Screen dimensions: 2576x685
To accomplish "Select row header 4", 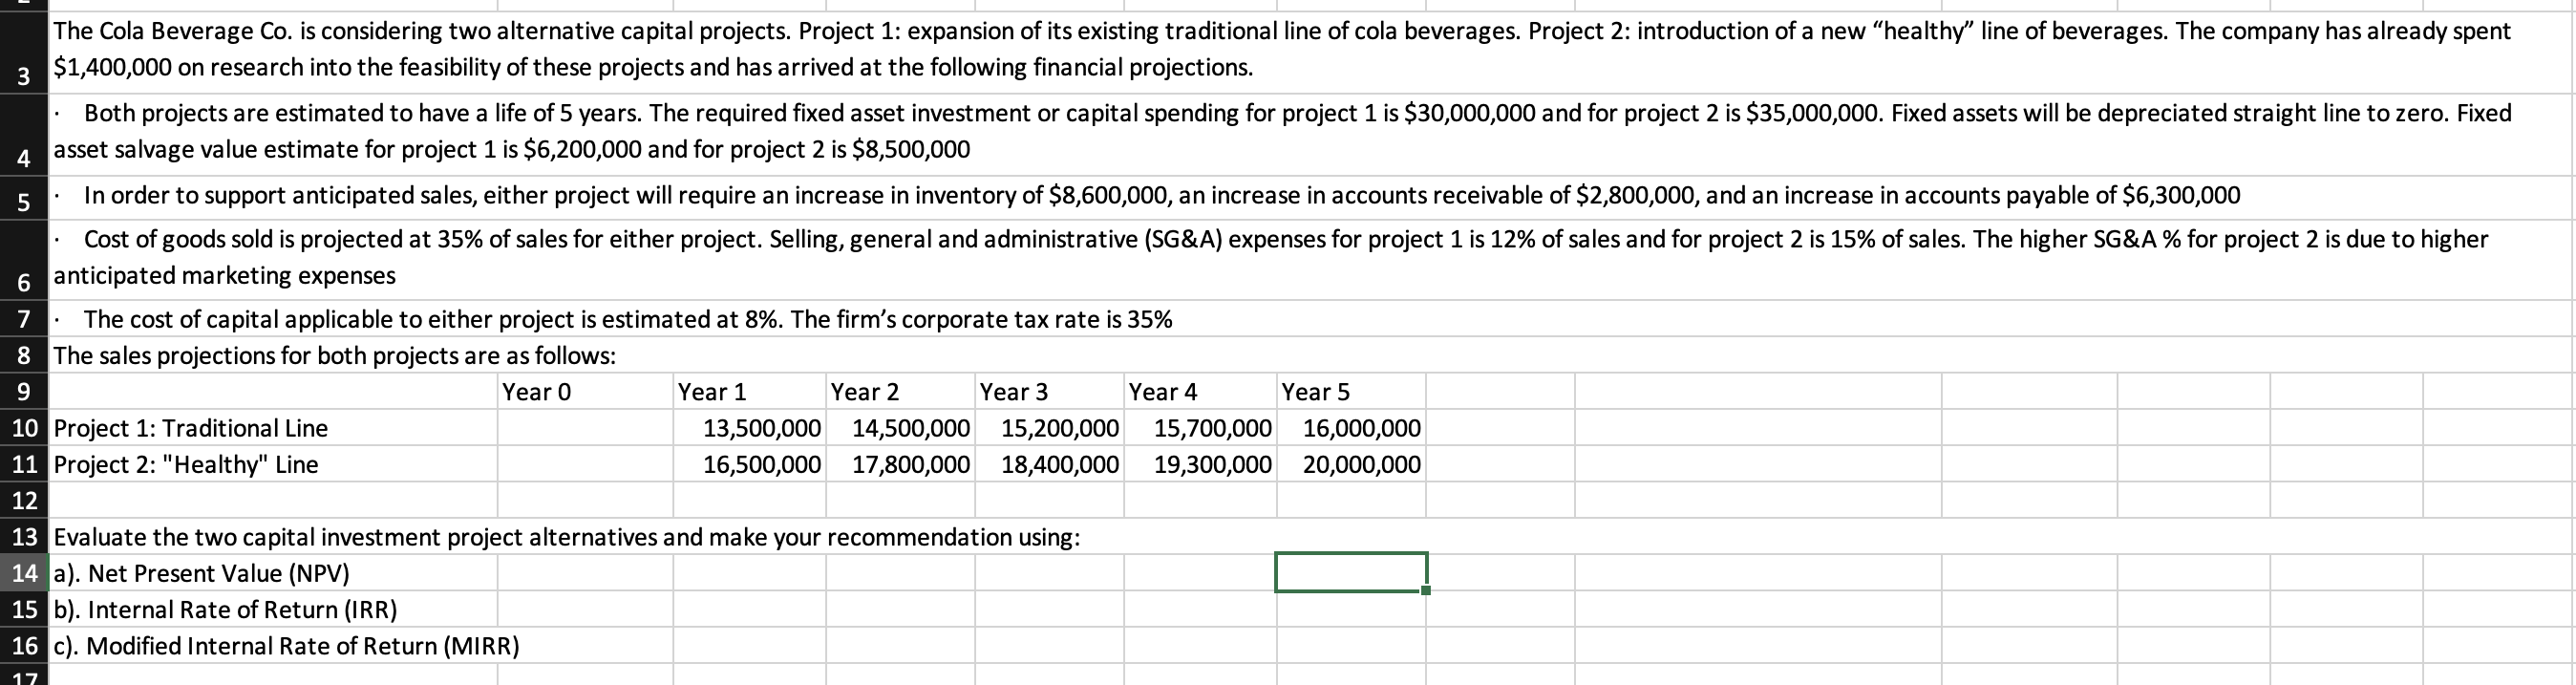I will click(23, 135).
